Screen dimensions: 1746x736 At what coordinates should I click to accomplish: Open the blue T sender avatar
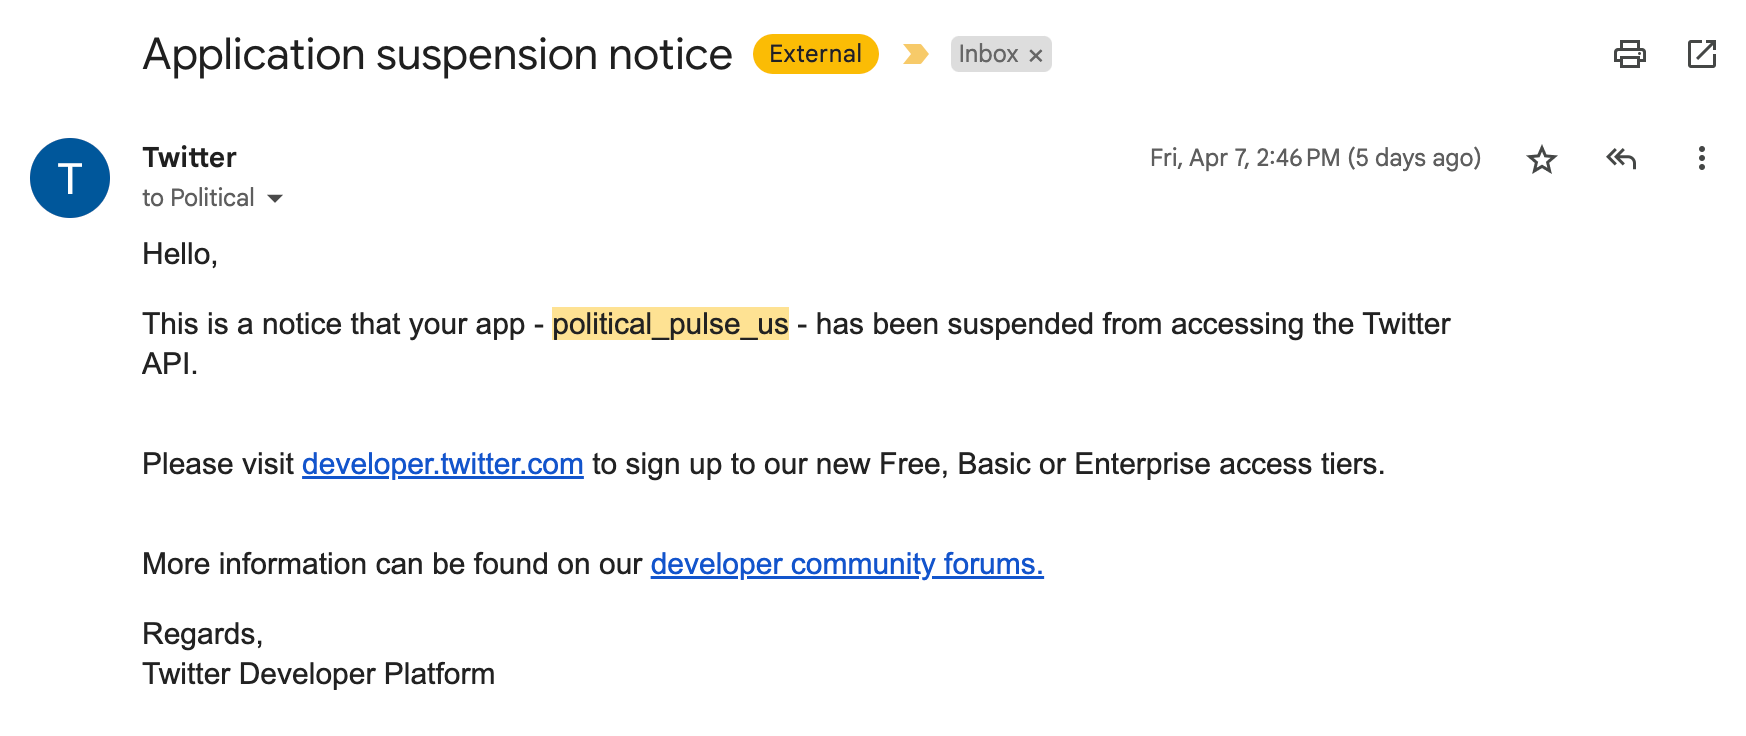pyautogui.click(x=70, y=178)
